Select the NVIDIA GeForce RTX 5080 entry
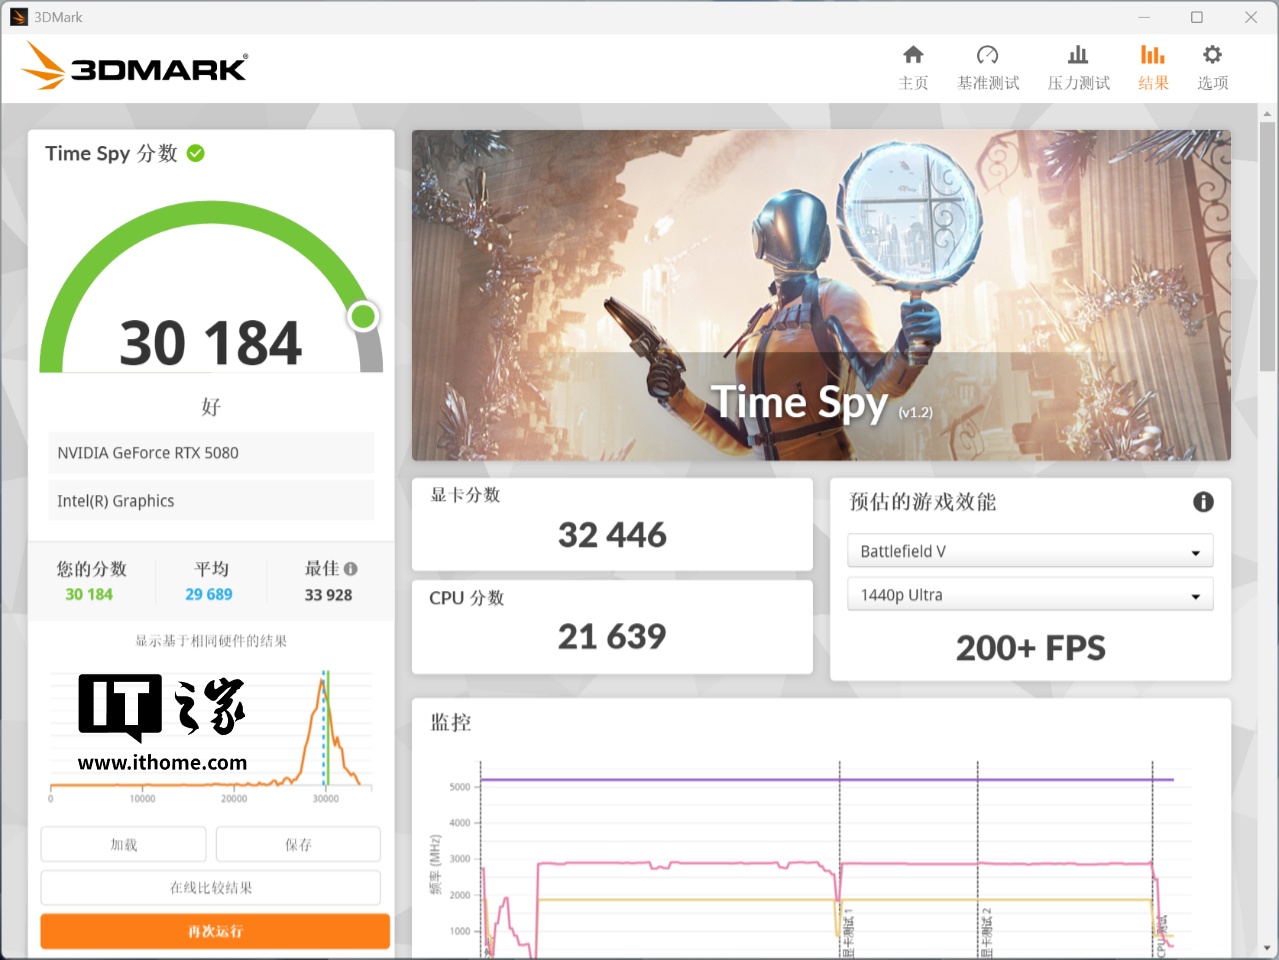The width and height of the screenshot is (1279, 960). click(x=210, y=453)
